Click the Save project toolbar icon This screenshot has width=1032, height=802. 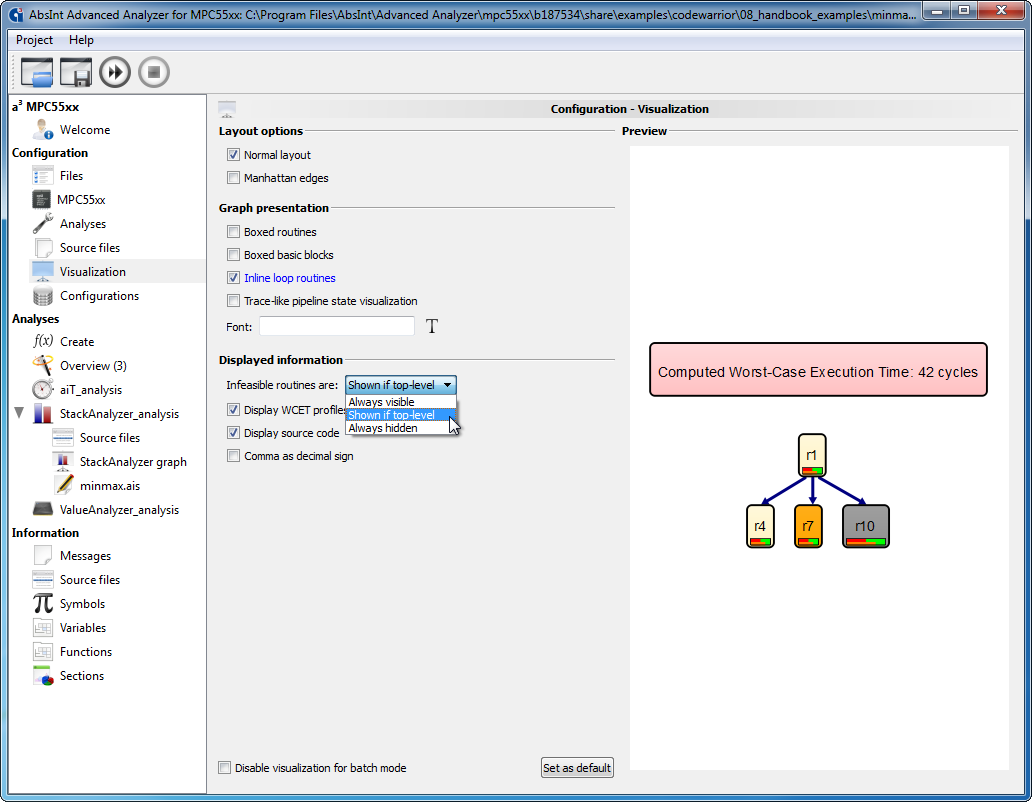tap(76, 72)
